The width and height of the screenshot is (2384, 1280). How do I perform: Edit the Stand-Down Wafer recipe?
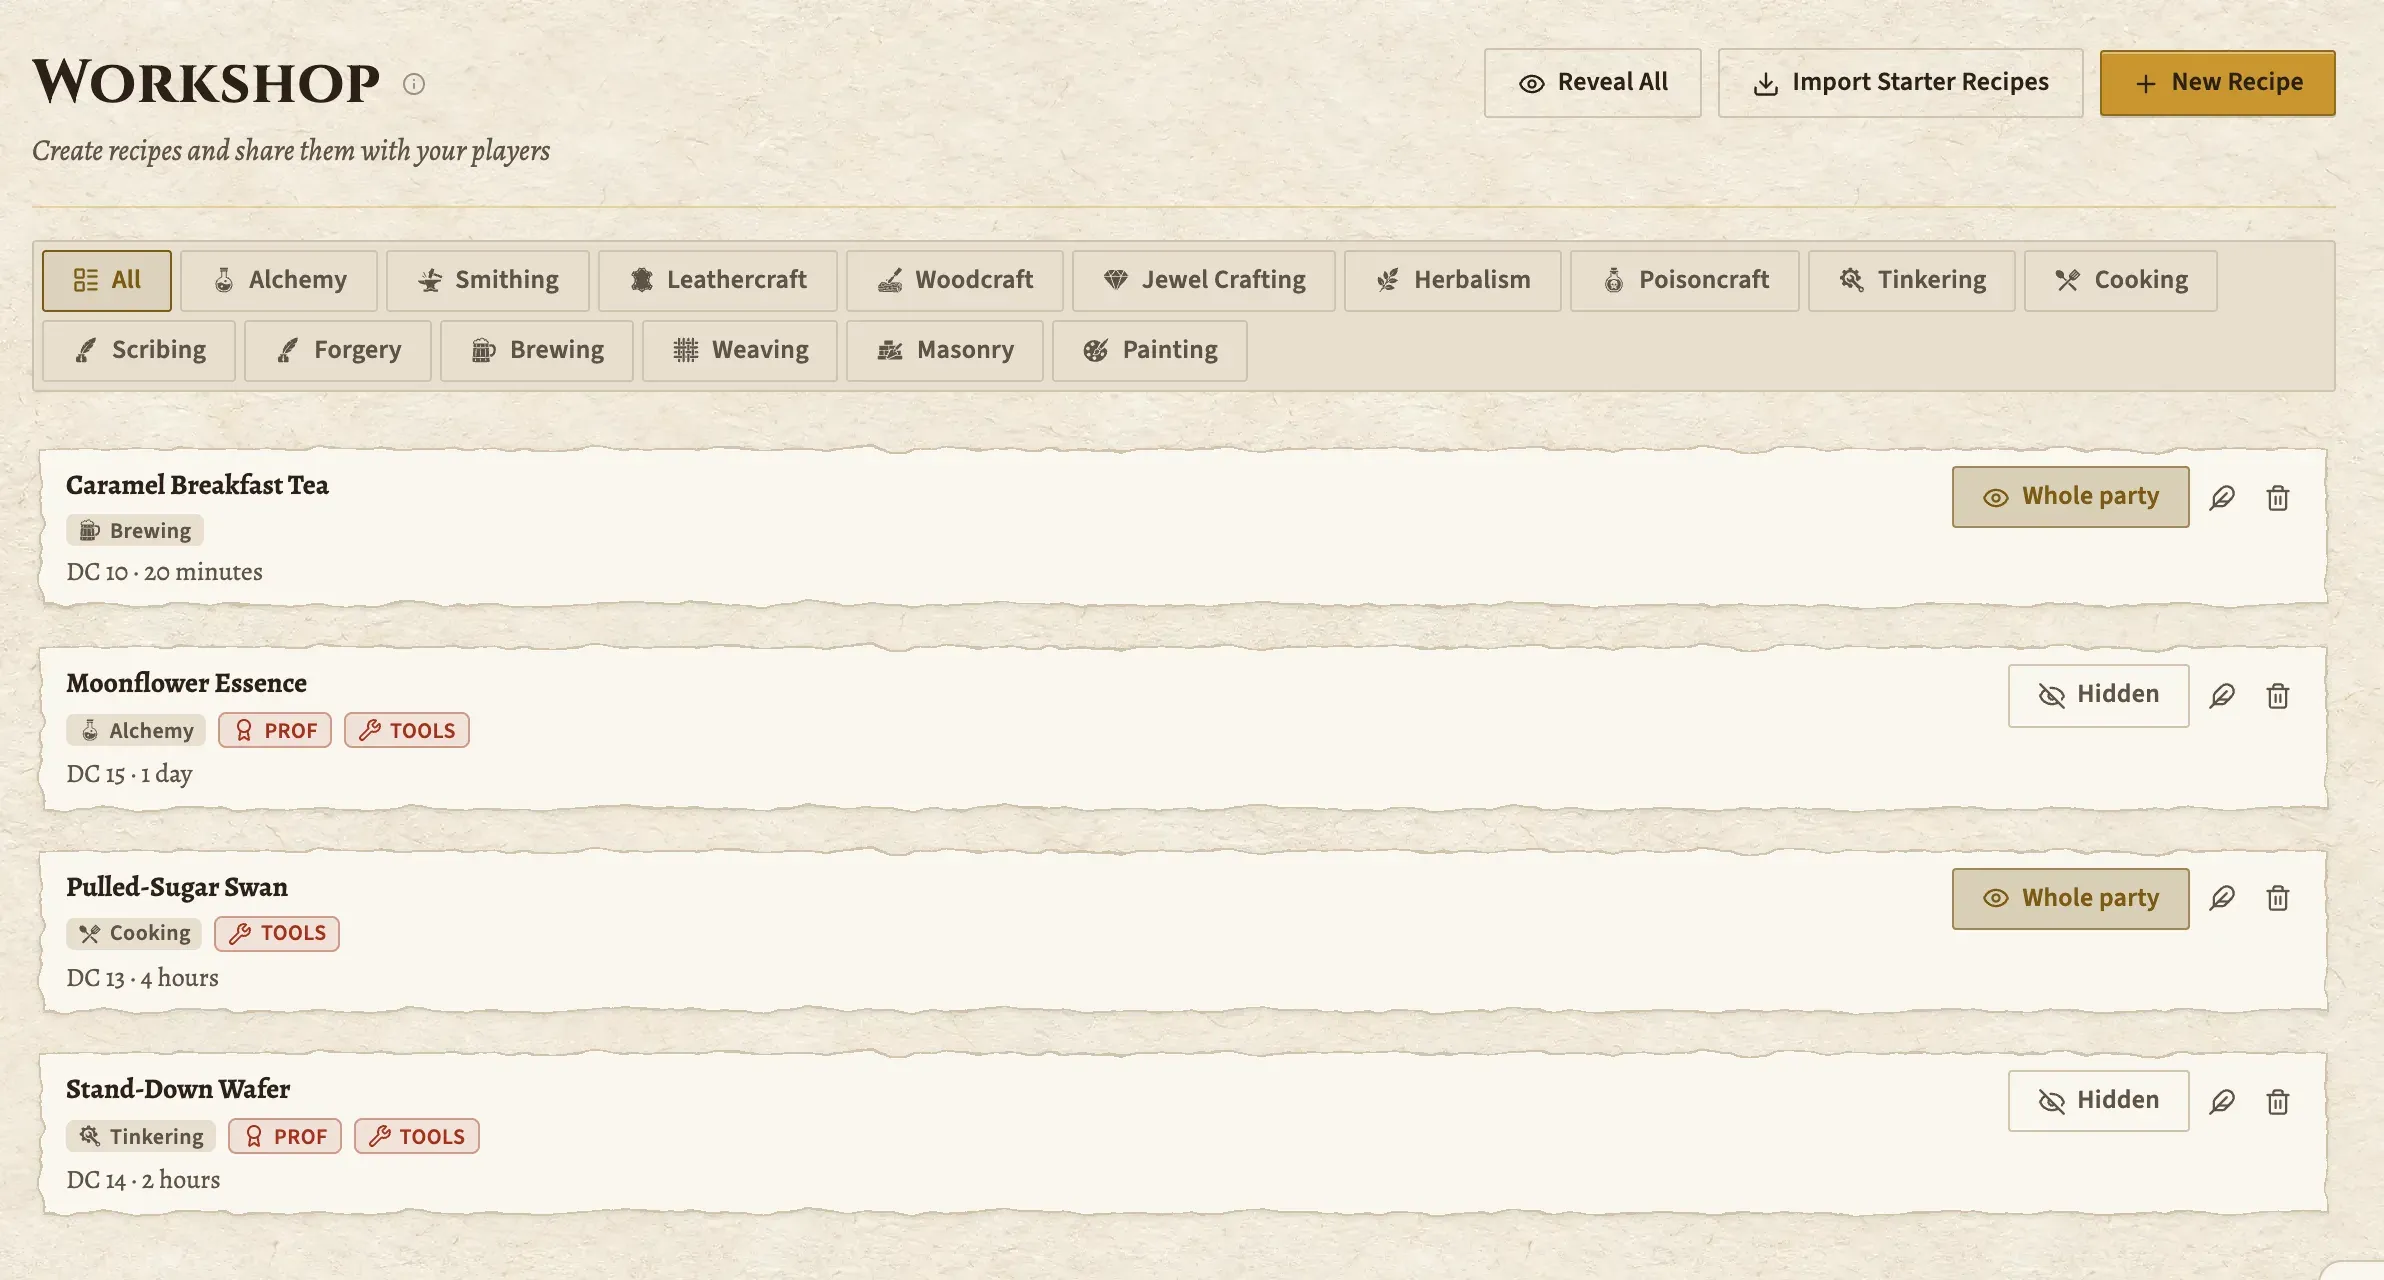2222,1101
